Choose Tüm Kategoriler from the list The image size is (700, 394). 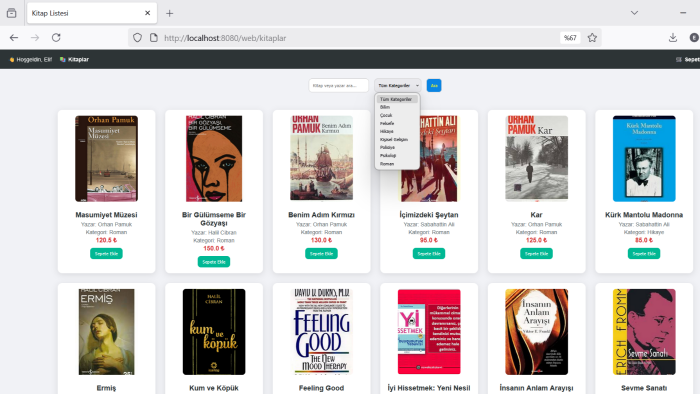pos(397,100)
